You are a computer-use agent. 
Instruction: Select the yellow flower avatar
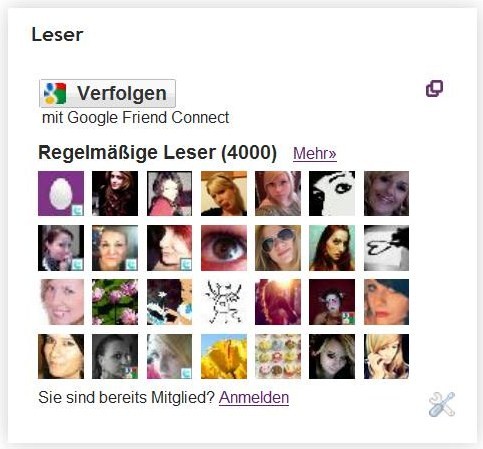(224, 356)
